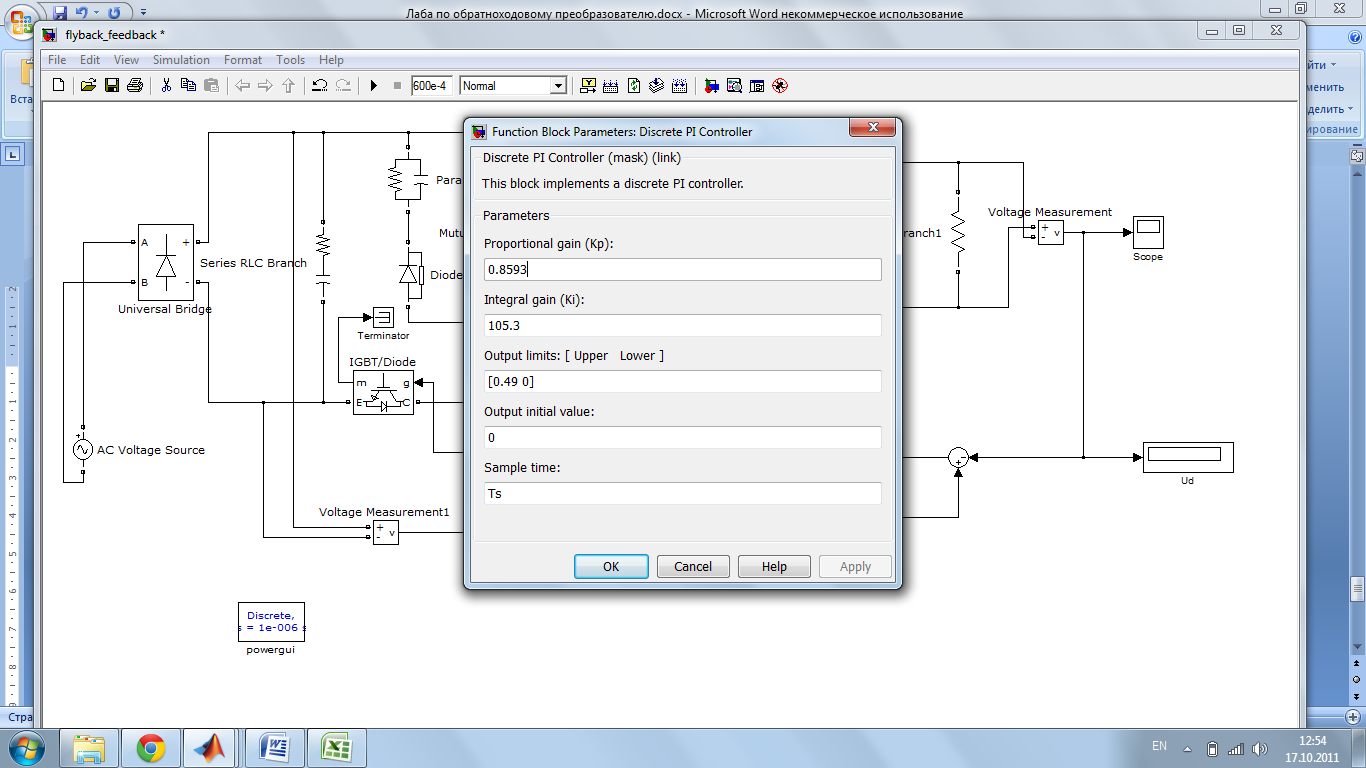The width and height of the screenshot is (1366, 768).
Task: Stop the simulation square button
Action: [x=397, y=86]
